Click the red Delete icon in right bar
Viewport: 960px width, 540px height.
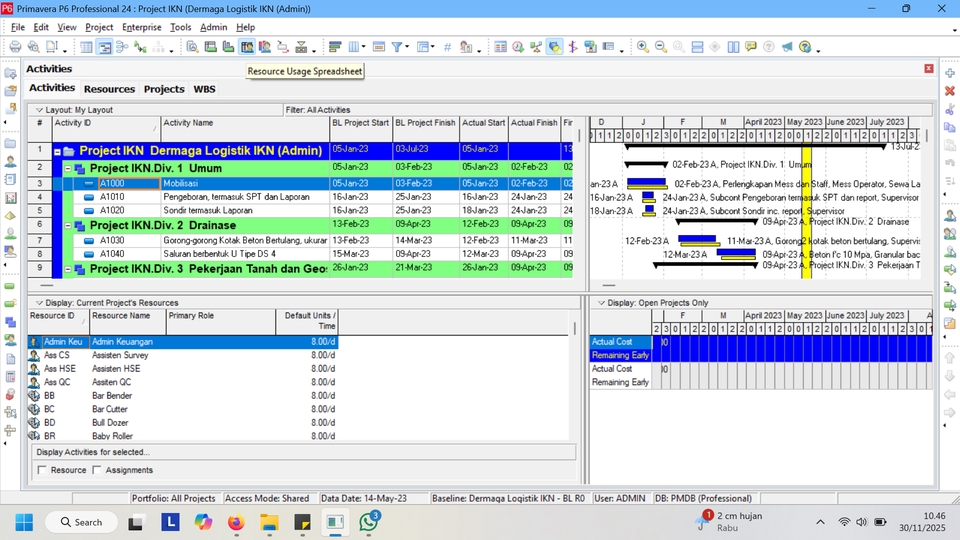pos(950,91)
